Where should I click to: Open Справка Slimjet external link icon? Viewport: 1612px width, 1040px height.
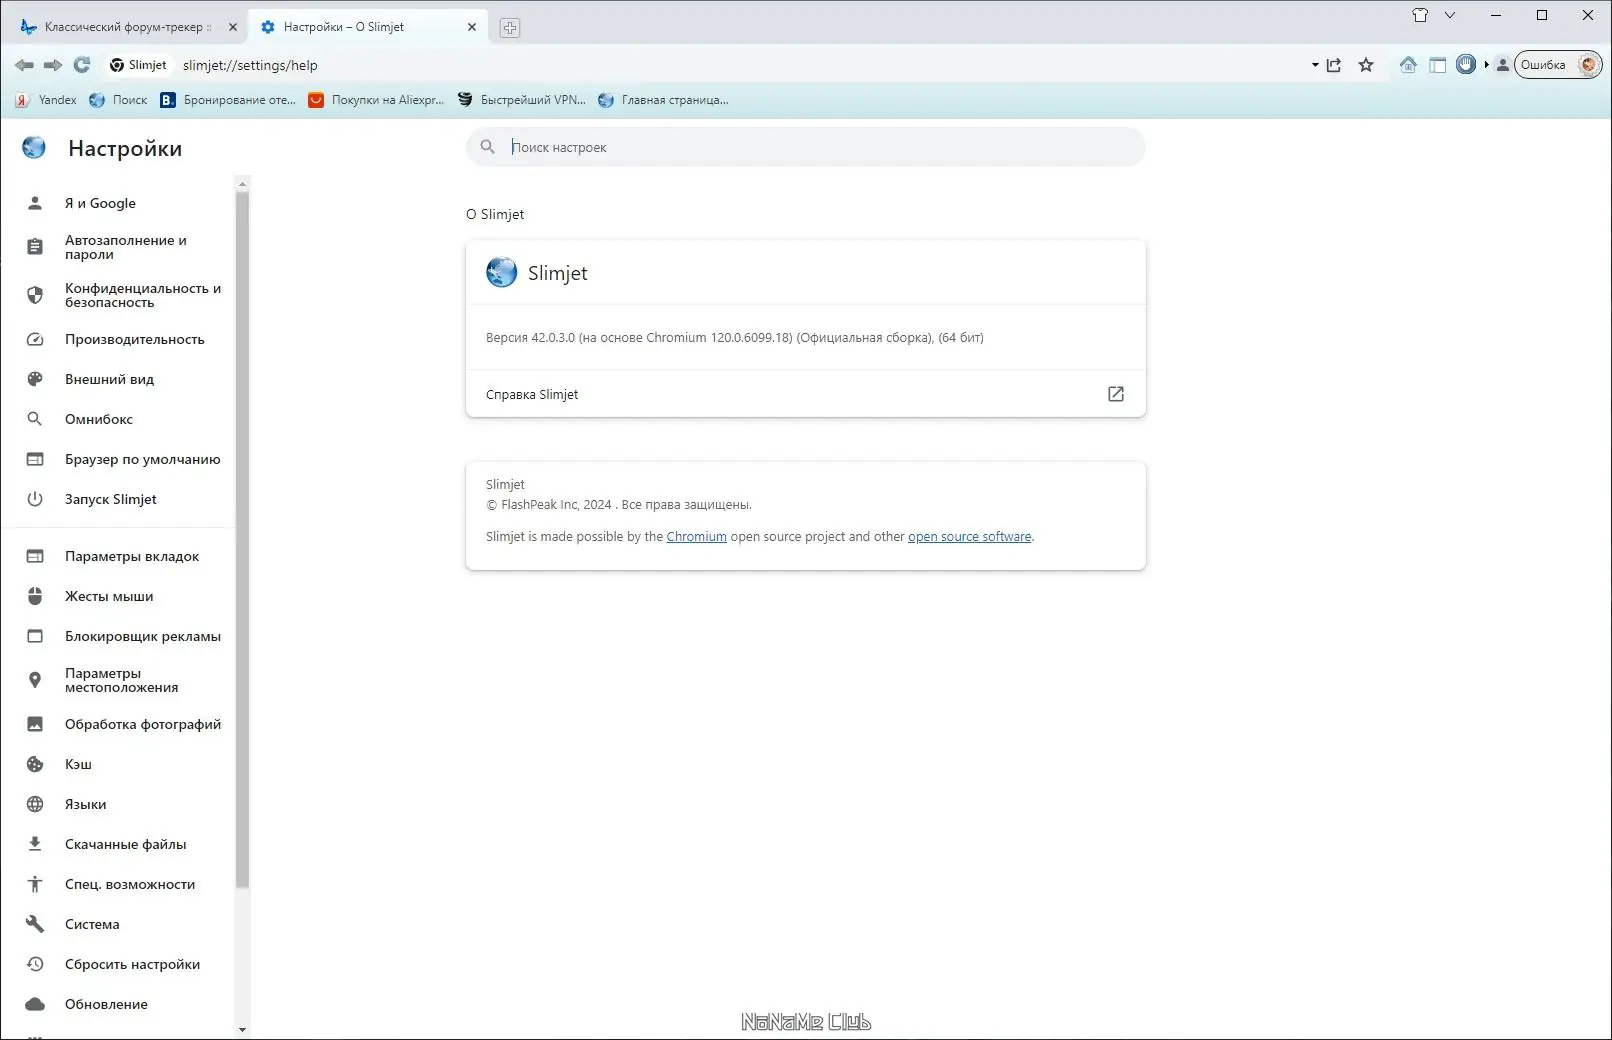click(x=1116, y=394)
